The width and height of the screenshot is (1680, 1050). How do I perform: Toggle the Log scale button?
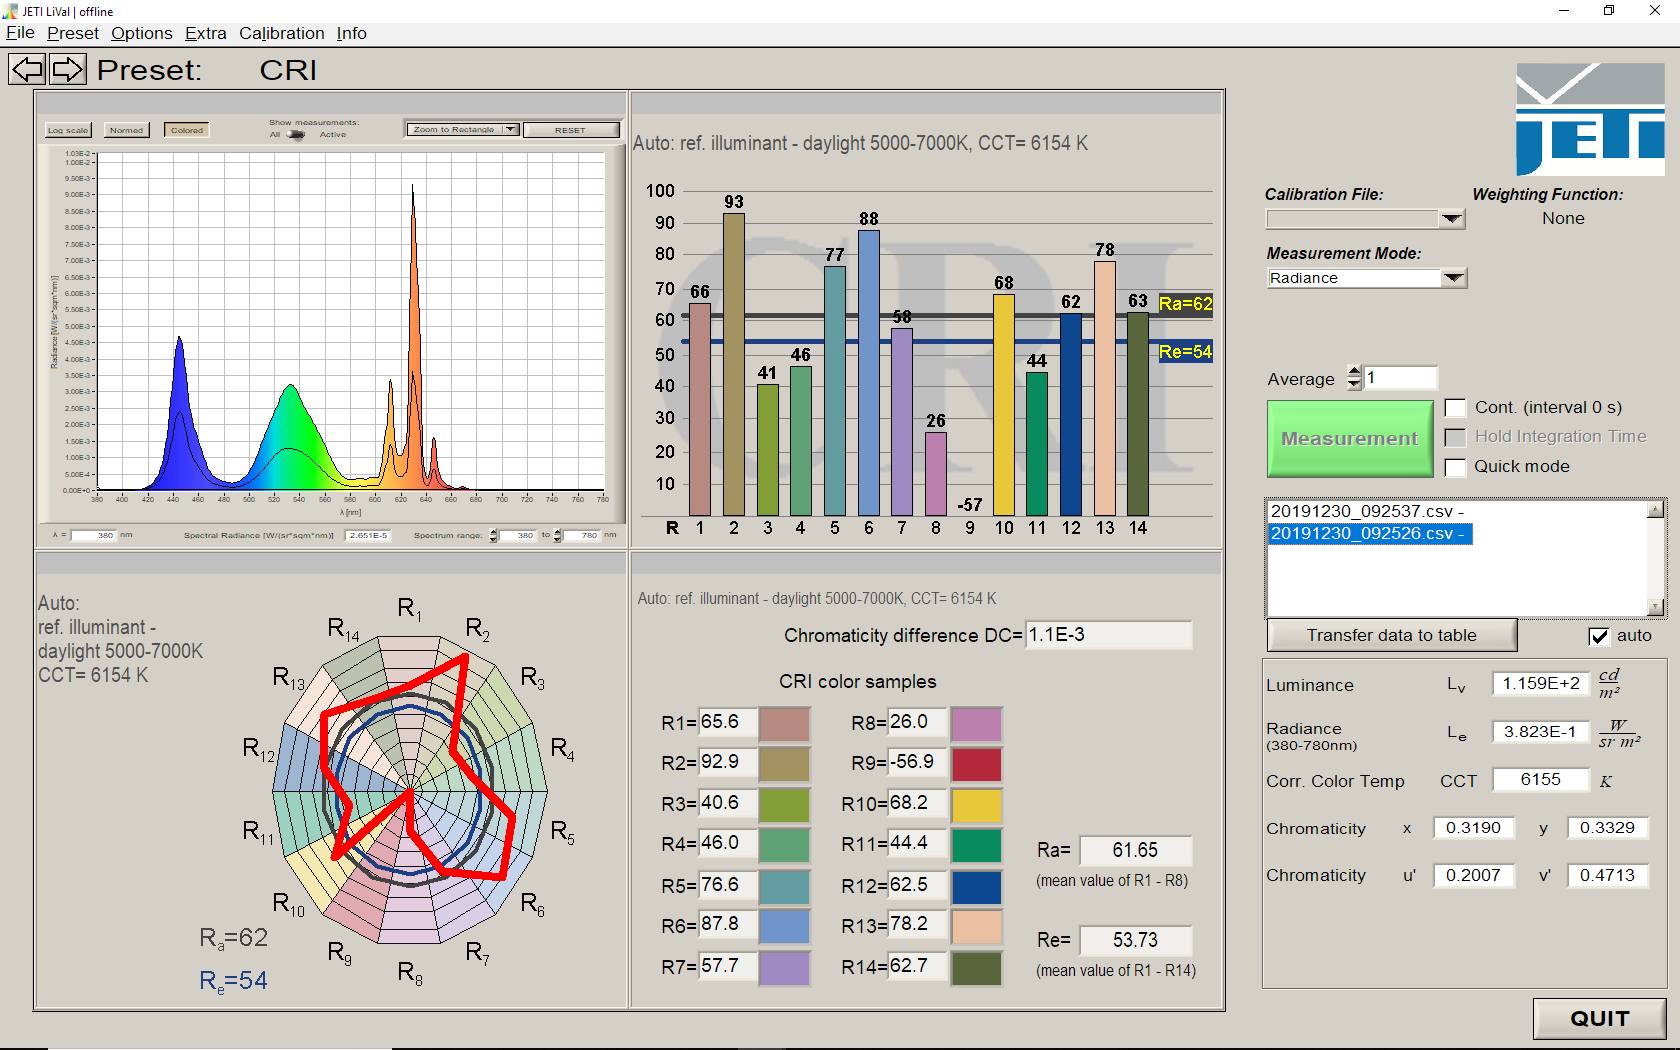pyautogui.click(x=68, y=130)
